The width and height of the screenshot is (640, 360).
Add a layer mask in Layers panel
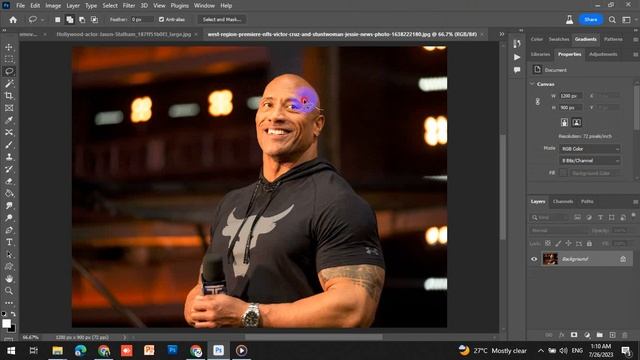tap(574, 335)
